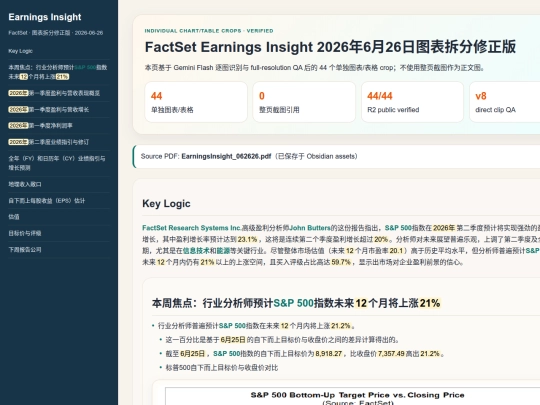Open sidebar link 地理收入敞口
Viewport: 540px width, 405px height.
[x=25, y=184]
